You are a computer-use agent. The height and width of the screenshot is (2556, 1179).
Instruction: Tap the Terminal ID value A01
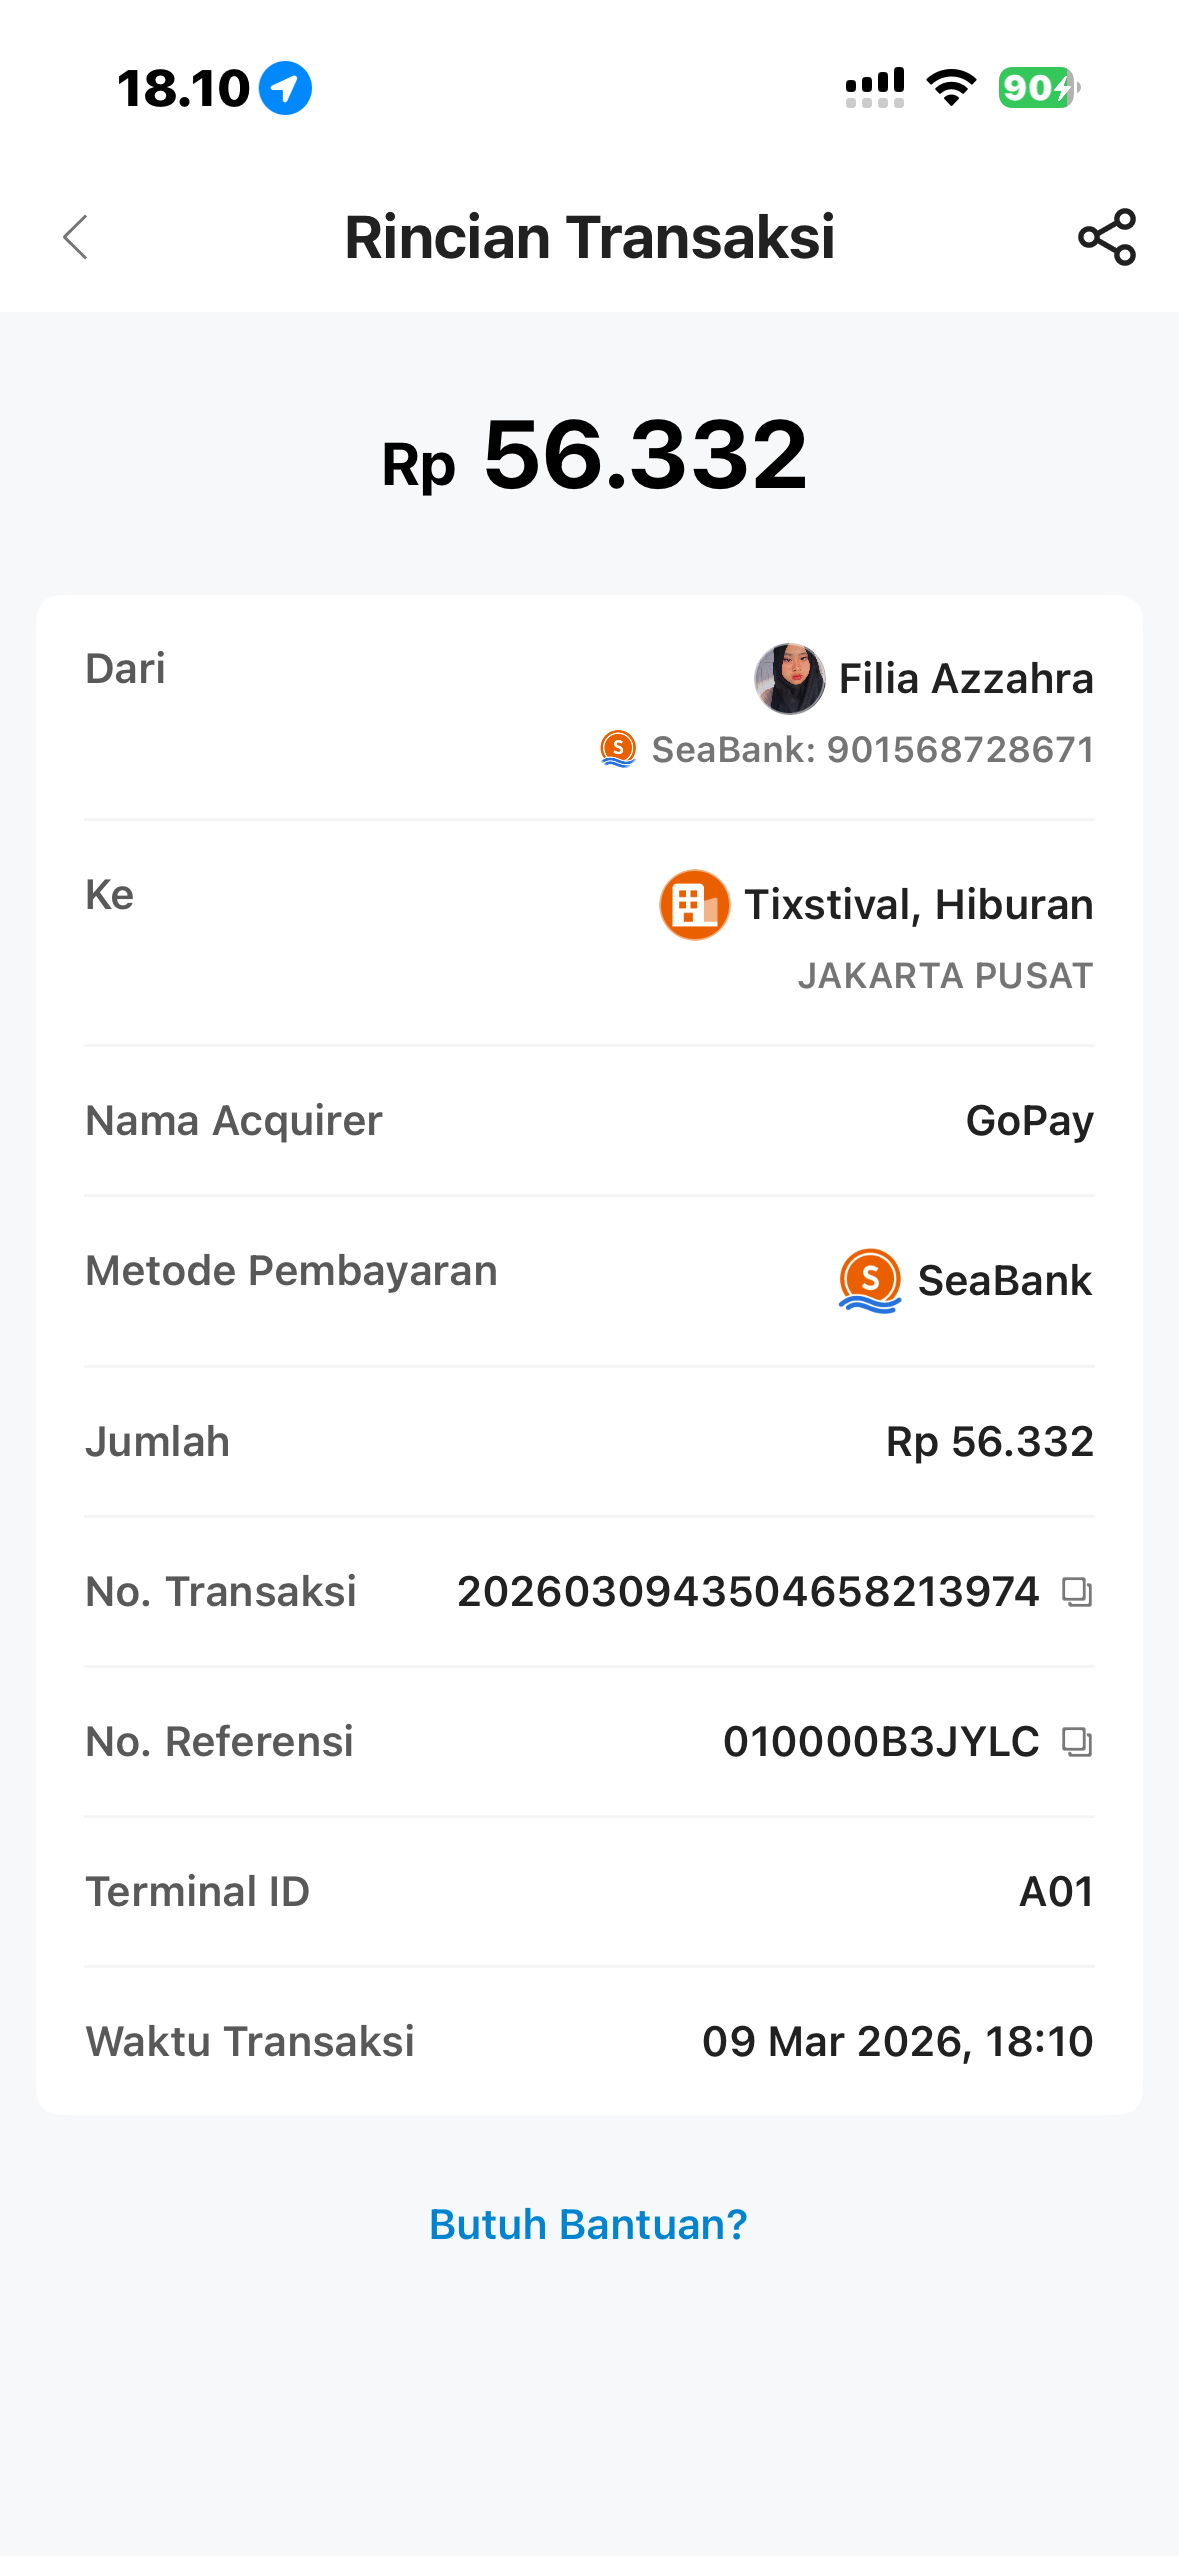pos(1056,1892)
